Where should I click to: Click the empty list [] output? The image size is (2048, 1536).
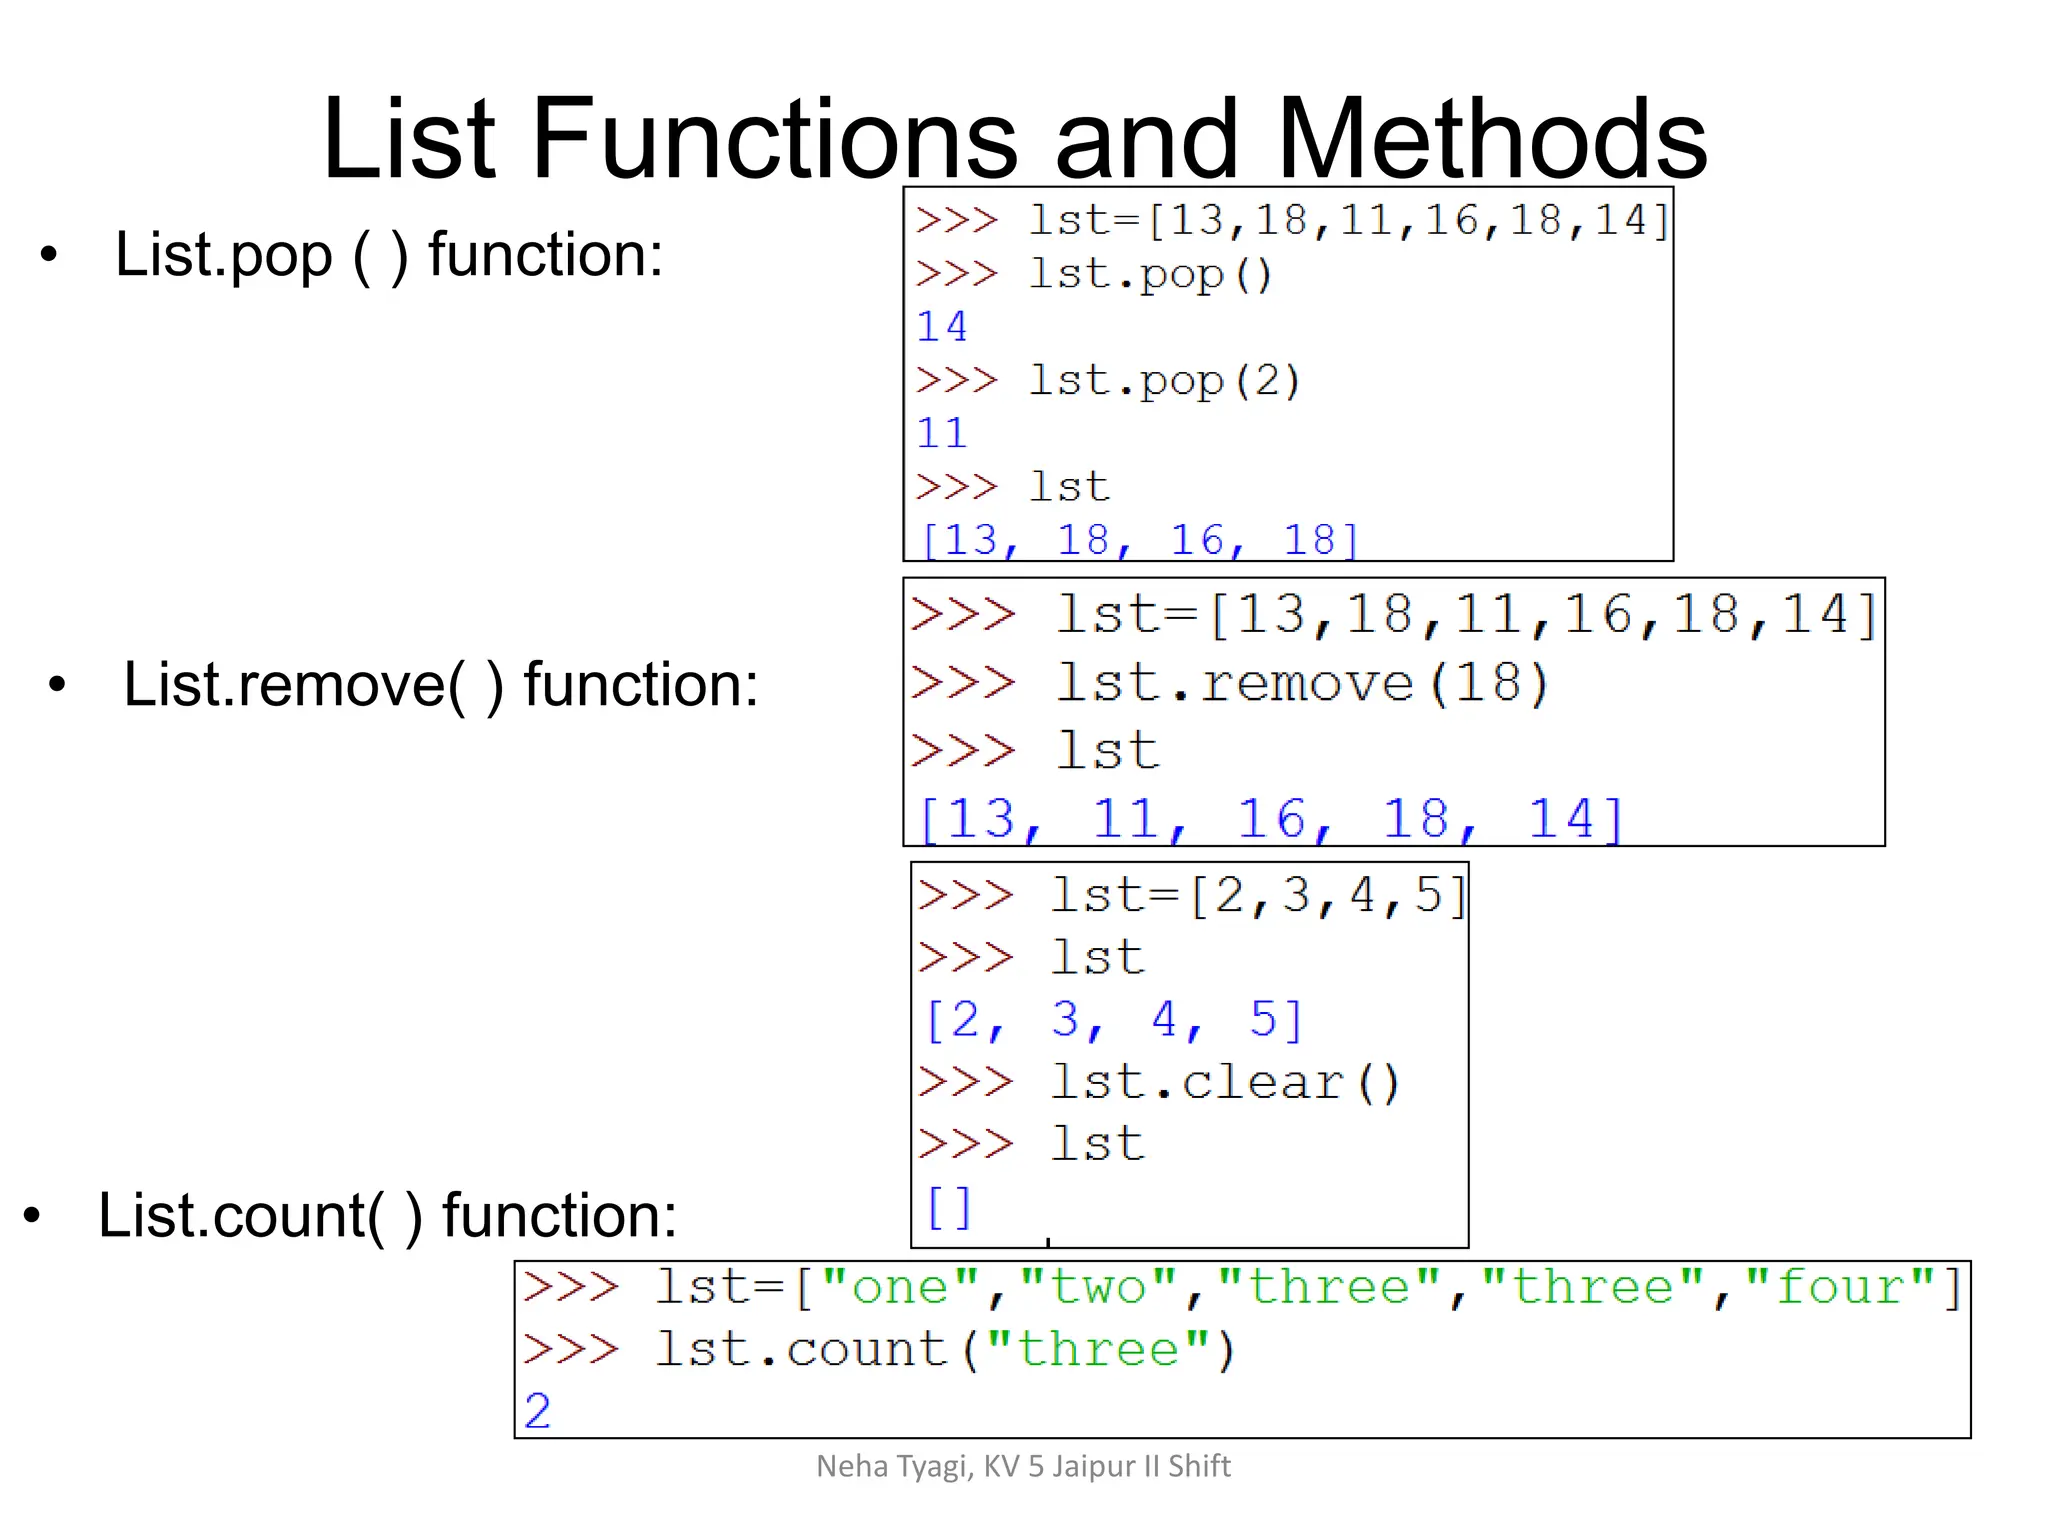948,1207
